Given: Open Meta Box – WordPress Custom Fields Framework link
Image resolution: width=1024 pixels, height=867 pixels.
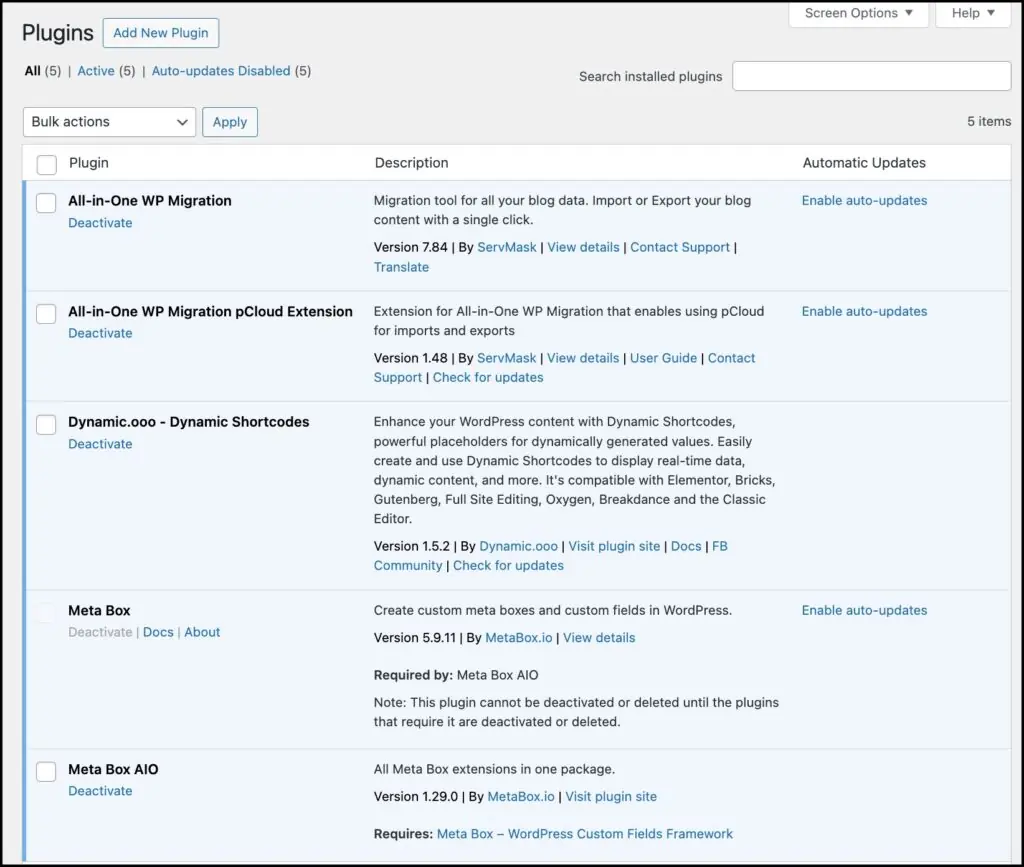Looking at the screenshot, I should [x=585, y=834].
